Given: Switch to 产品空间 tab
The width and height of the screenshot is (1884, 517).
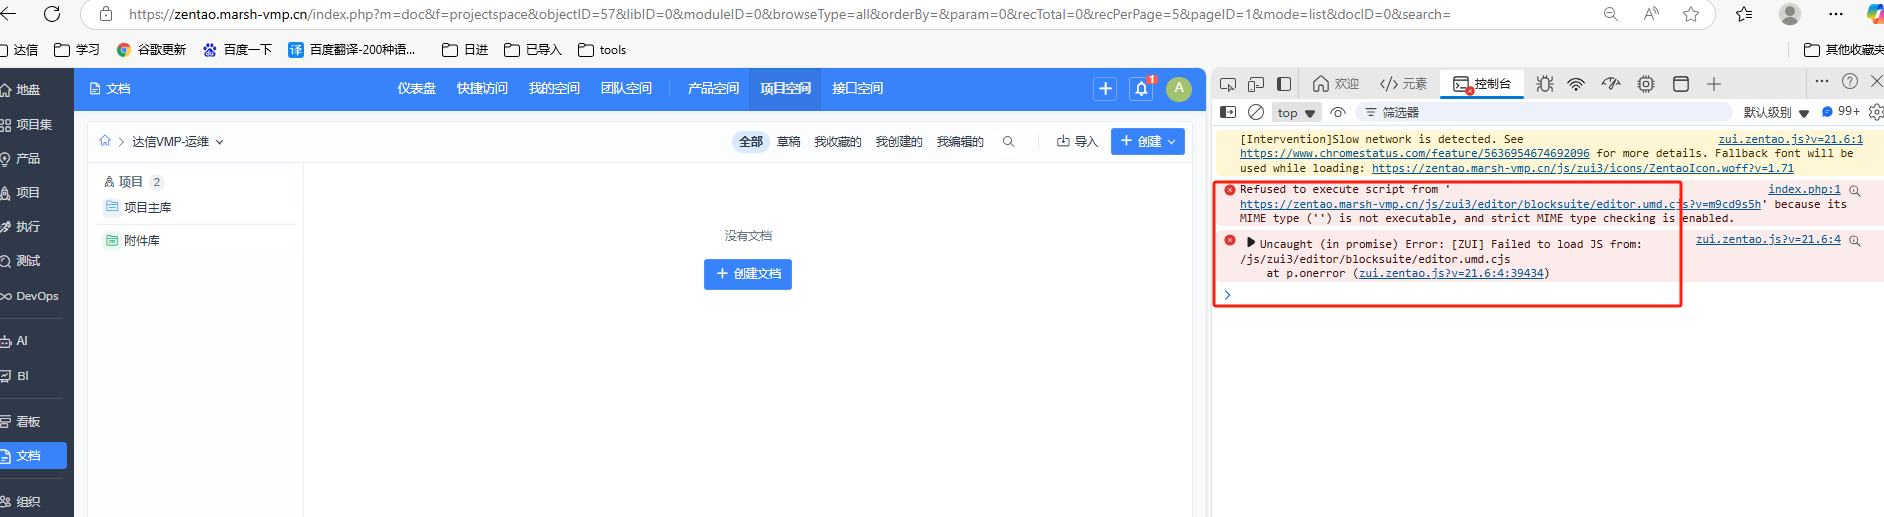Looking at the screenshot, I should click(x=714, y=89).
